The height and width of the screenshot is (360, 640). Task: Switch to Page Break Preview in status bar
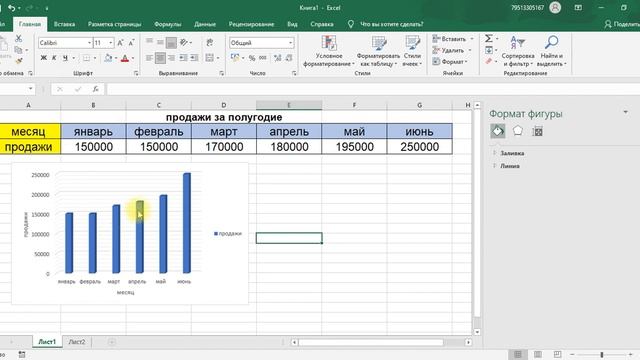[557, 354]
